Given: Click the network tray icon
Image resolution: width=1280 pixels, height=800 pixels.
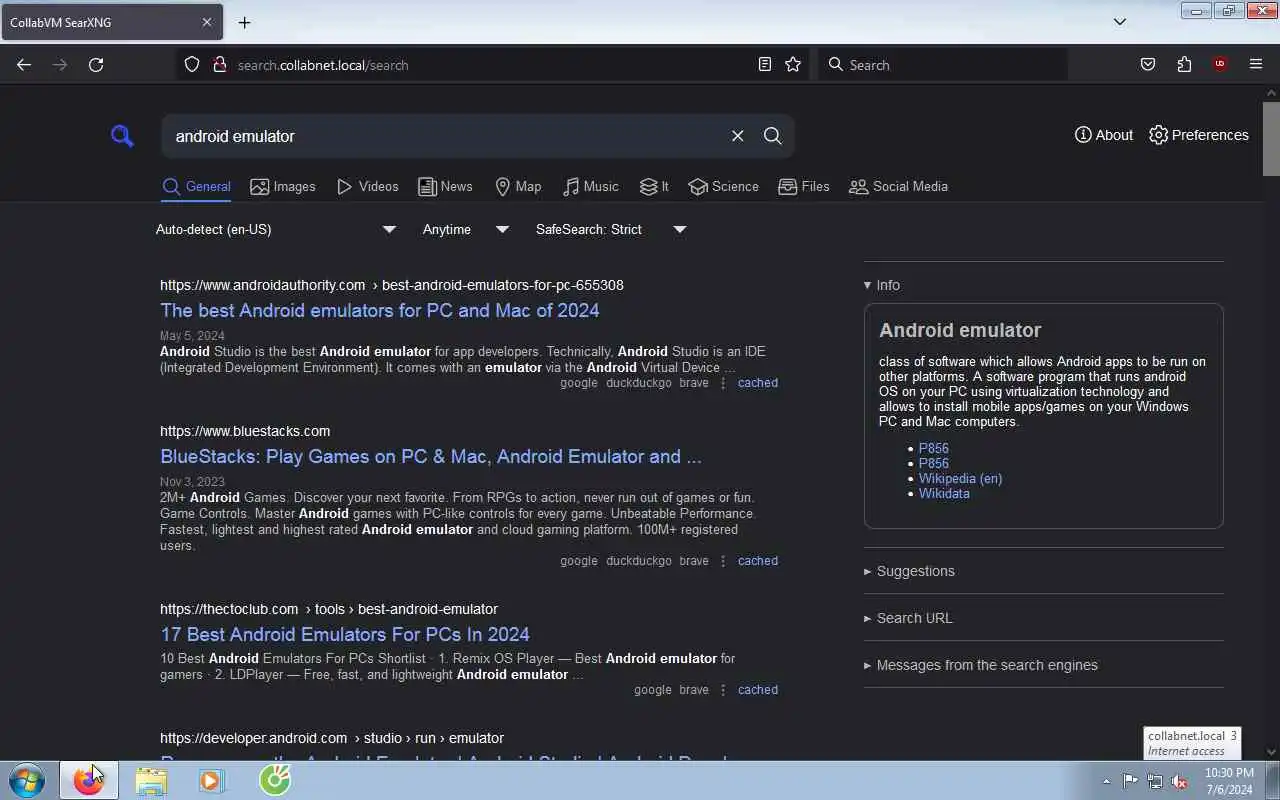Looking at the screenshot, I should [1155, 782].
